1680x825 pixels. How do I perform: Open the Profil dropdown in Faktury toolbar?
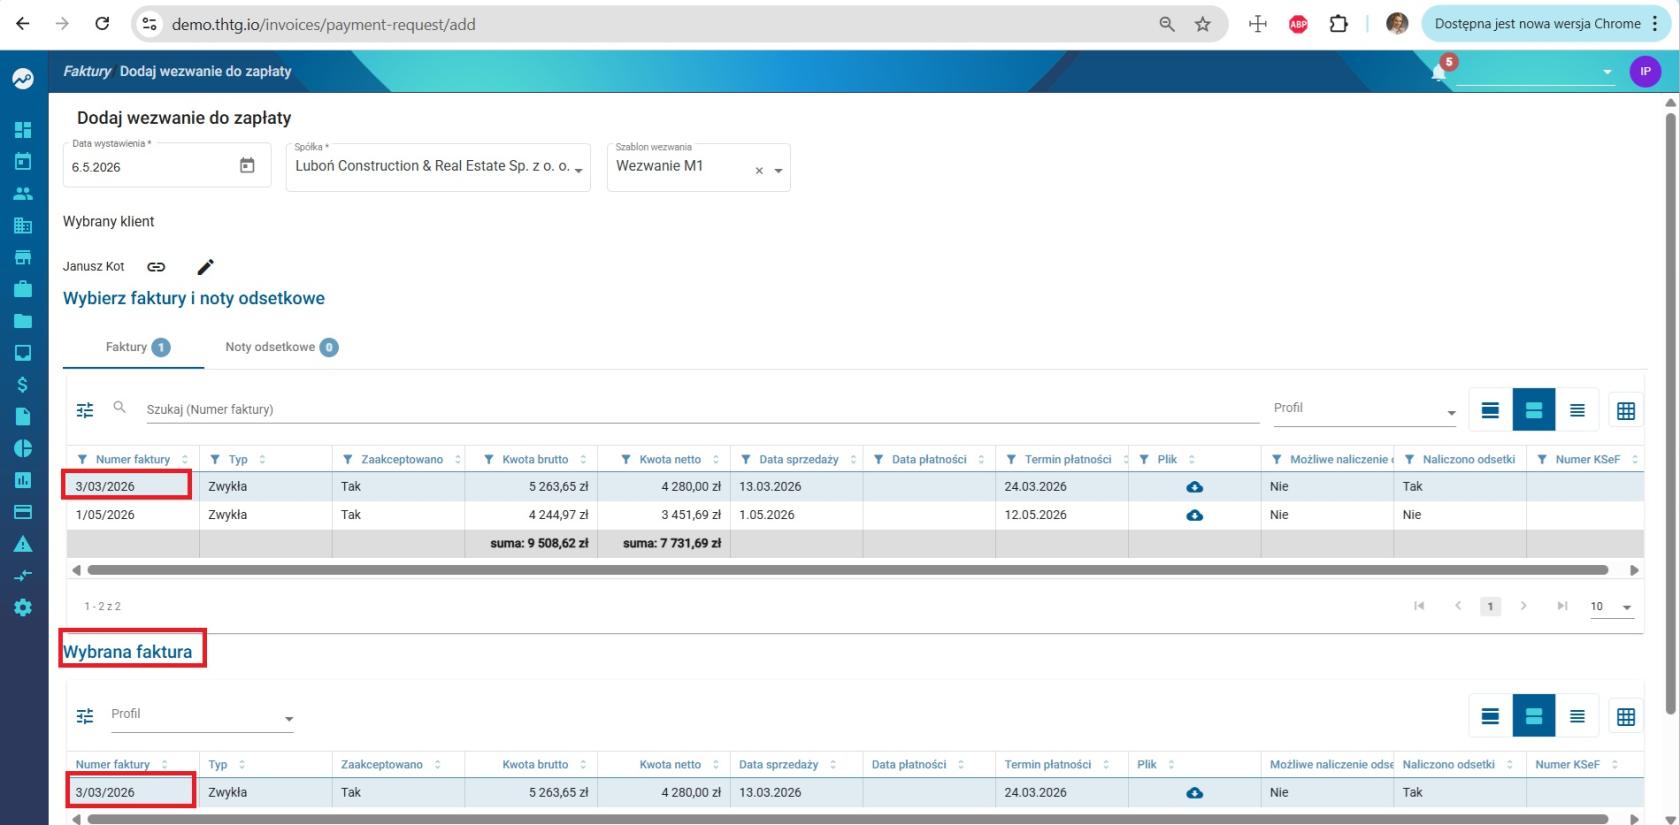click(x=1365, y=409)
